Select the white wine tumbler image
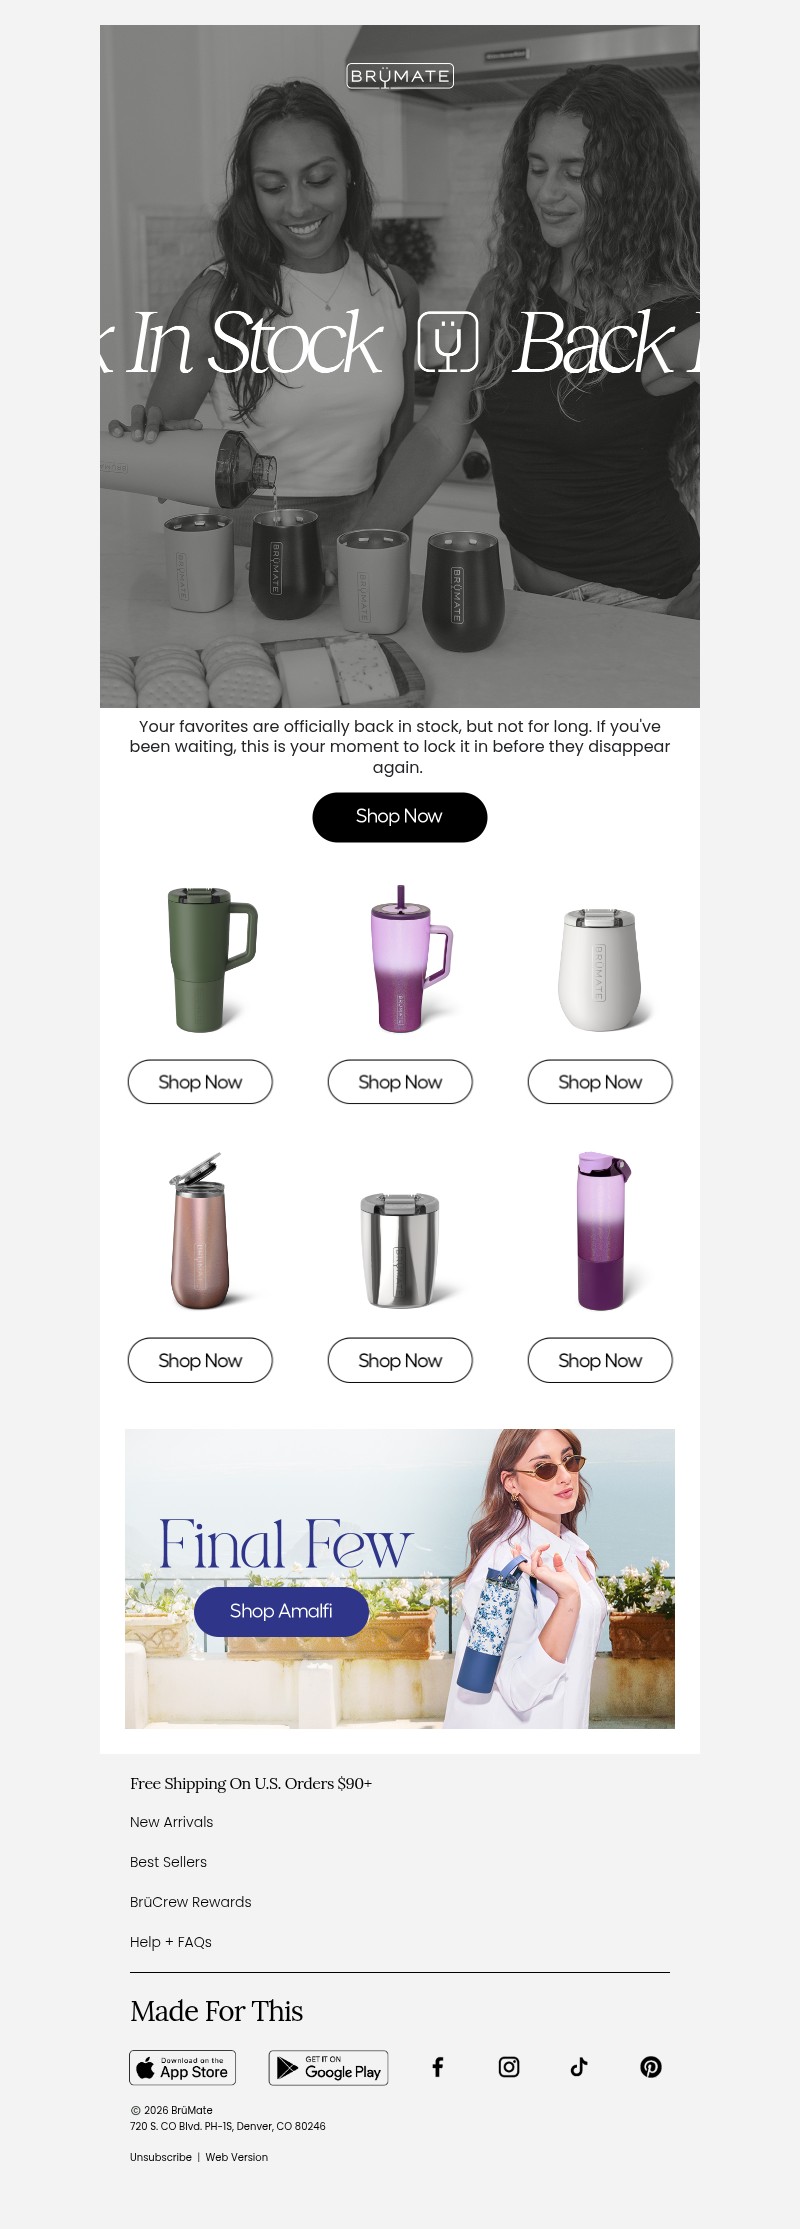800x2229 pixels. tap(600, 970)
